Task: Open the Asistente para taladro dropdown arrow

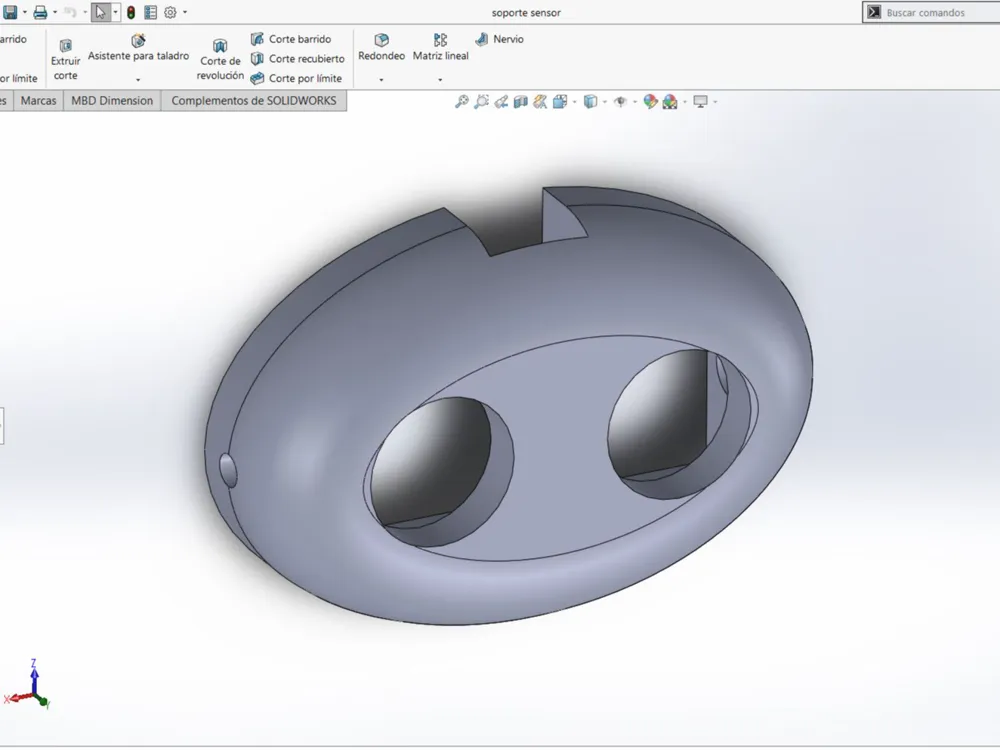Action: click(x=138, y=80)
